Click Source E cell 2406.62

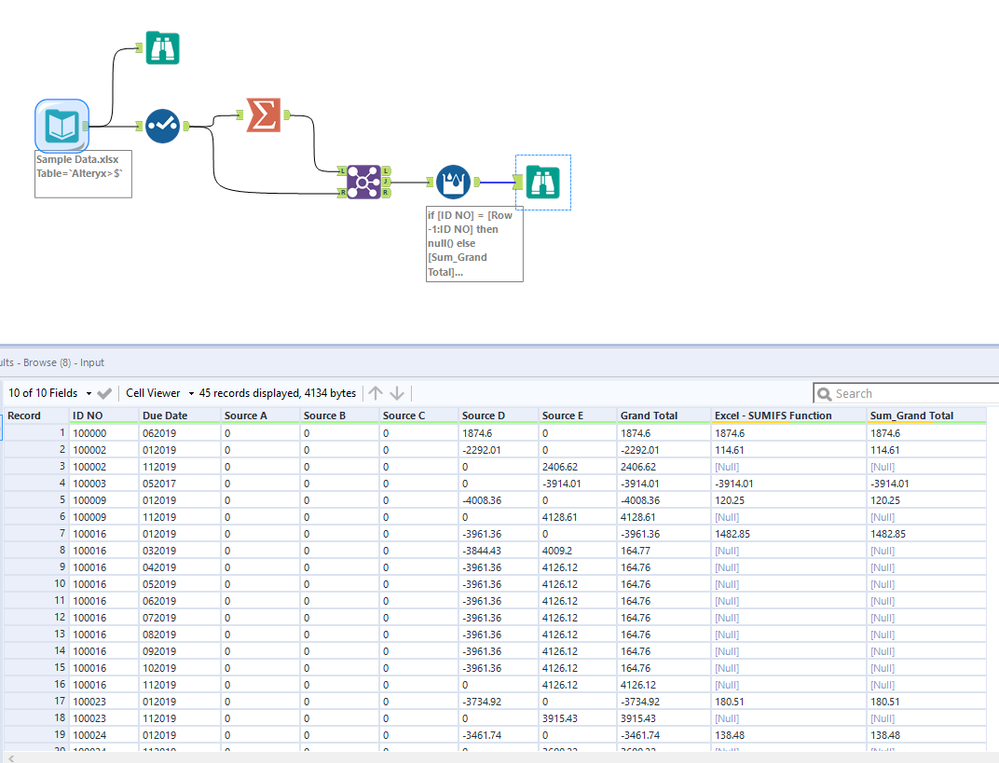coord(577,467)
